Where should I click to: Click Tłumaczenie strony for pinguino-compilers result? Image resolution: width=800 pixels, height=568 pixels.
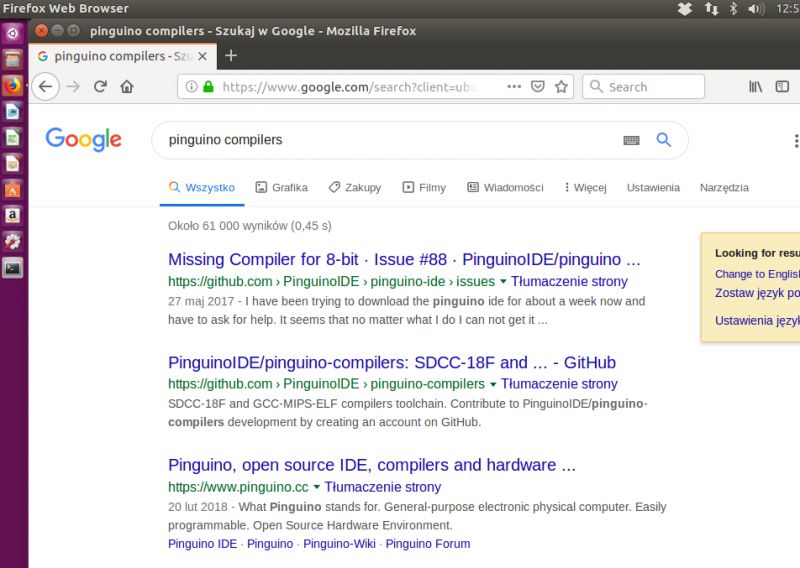tap(559, 384)
